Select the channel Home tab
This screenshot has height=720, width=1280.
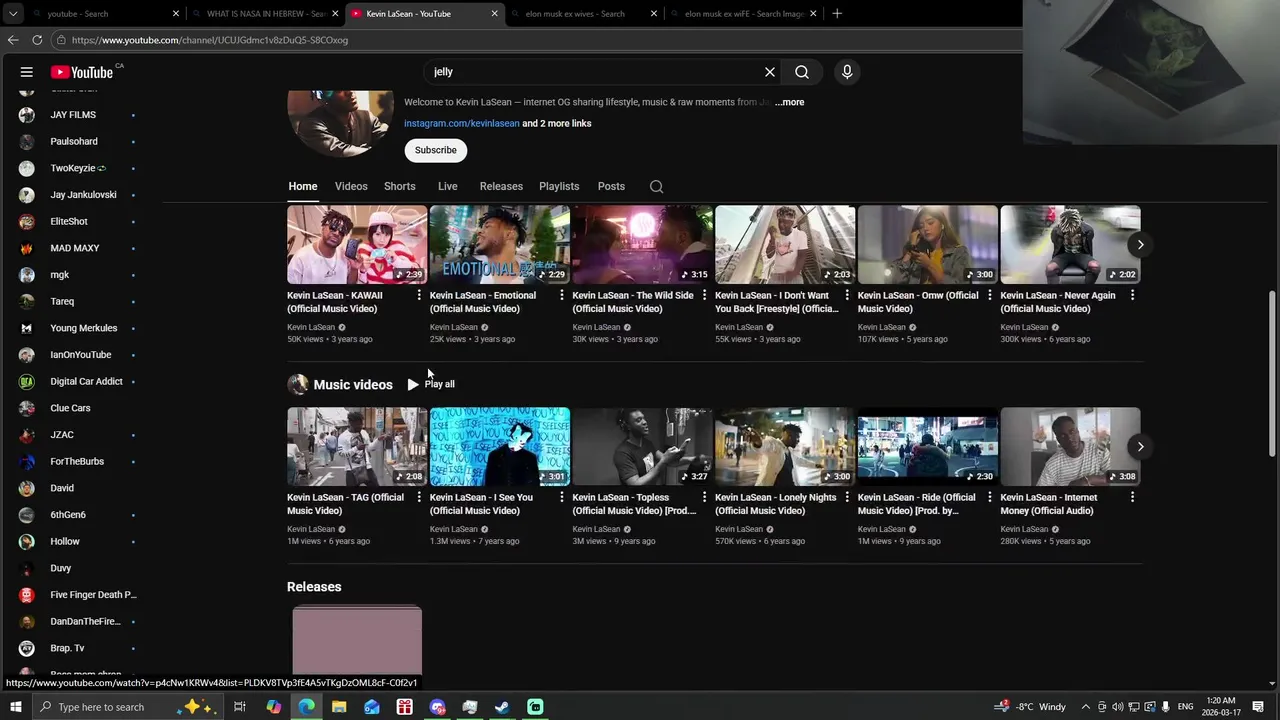(x=303, y=186)
